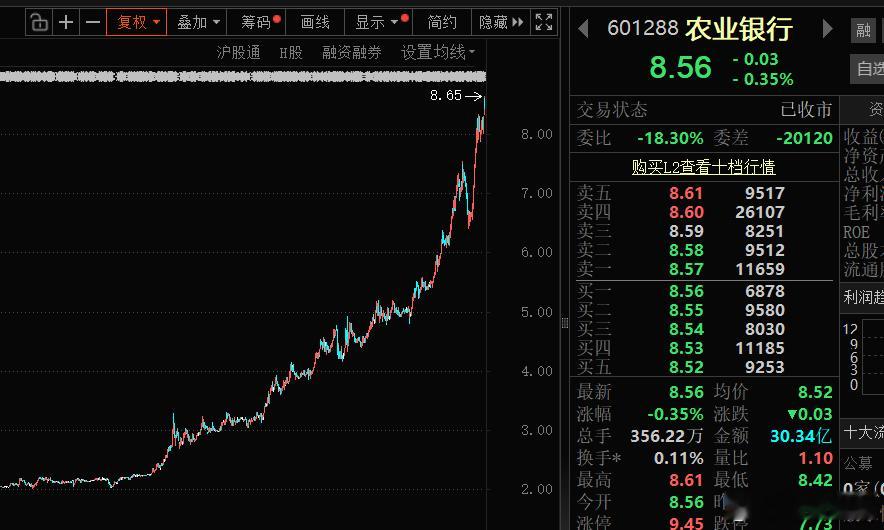884x530 pixels.
Task: Expand the 显示 dropdown
Action: 378,23
